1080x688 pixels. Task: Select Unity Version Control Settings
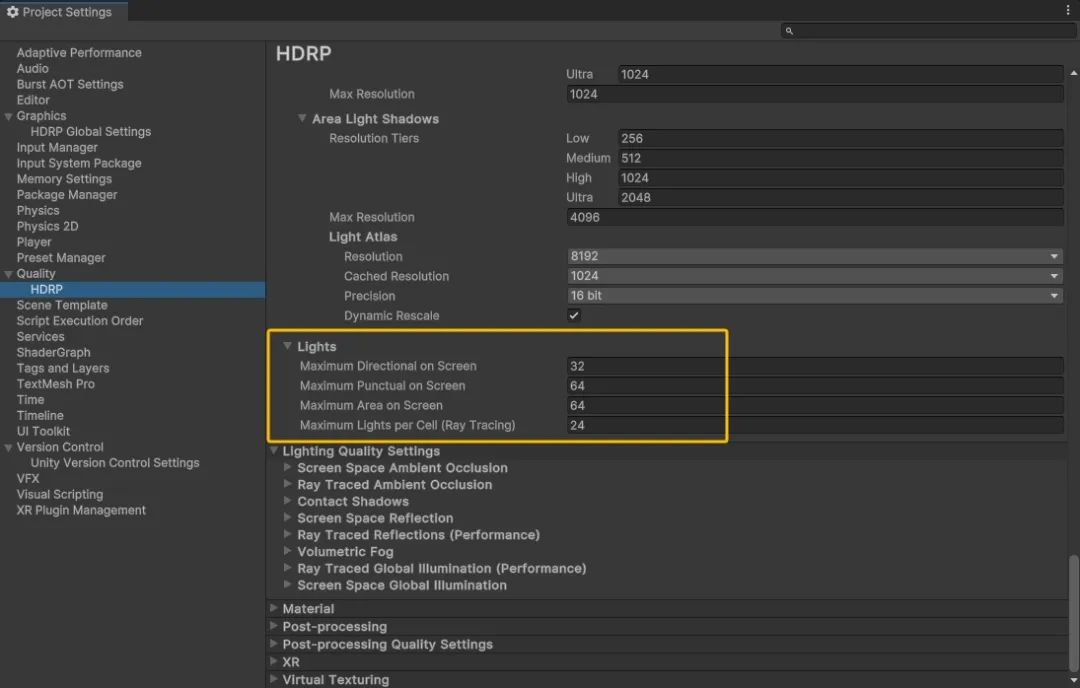[x=115, y=463]
